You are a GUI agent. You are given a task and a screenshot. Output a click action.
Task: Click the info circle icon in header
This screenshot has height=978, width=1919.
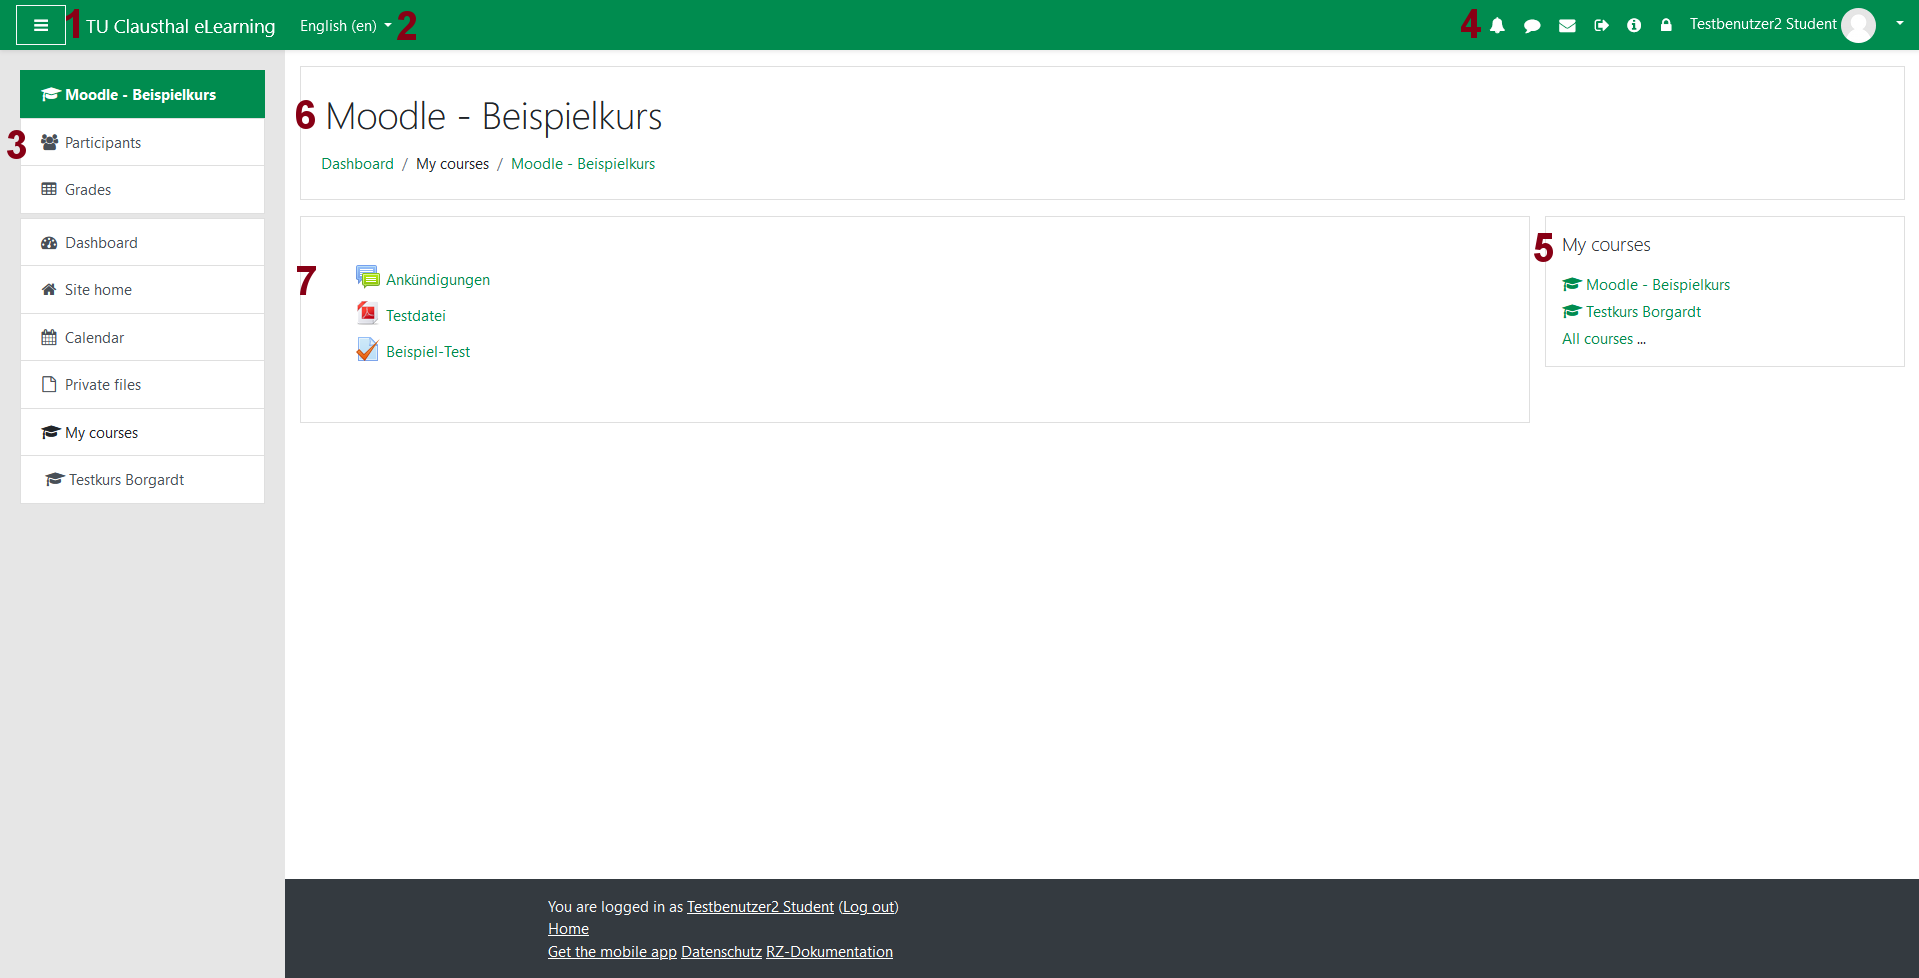pos(1634,26)
